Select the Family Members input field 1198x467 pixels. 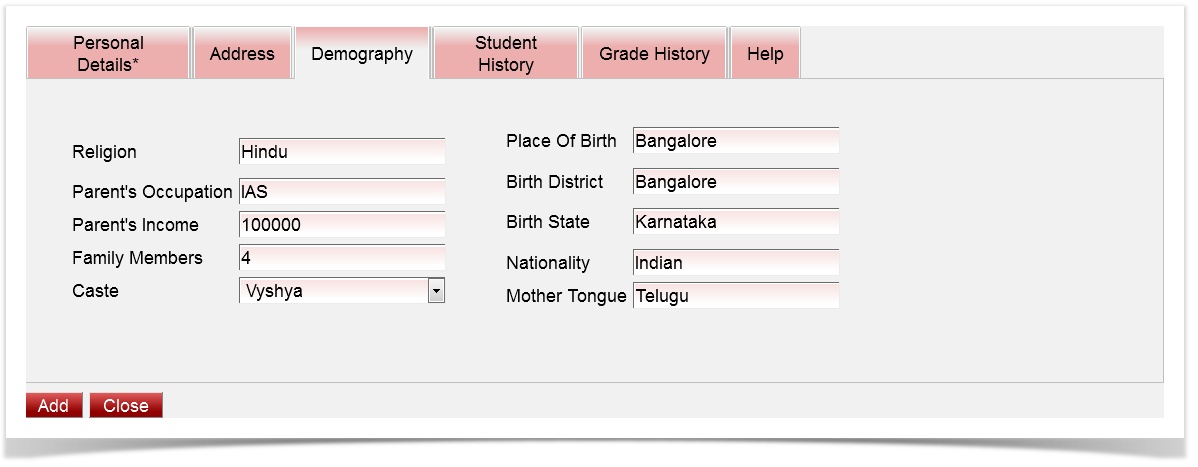[342, 258]
